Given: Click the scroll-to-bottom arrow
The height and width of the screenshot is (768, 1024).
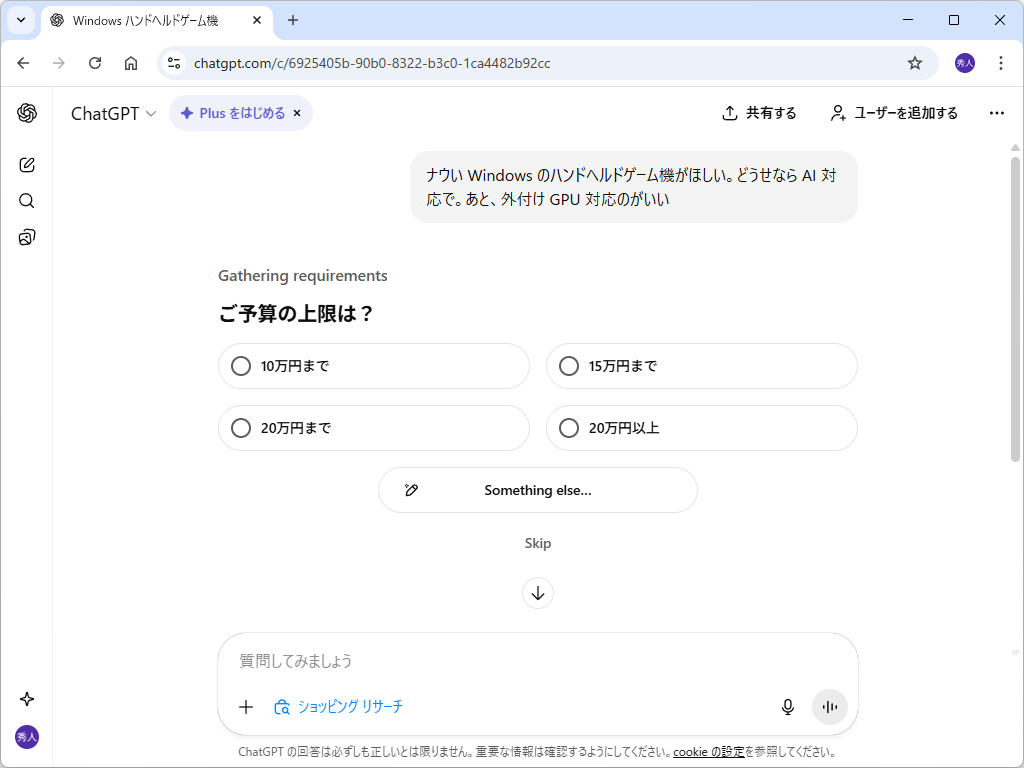Looking at the screenshot, I should [538, 593].
